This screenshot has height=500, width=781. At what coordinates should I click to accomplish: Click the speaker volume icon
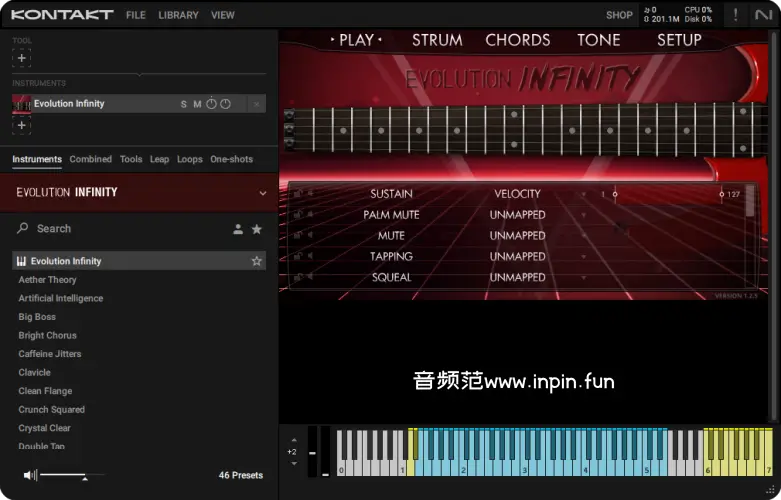[x=30, y=475]
